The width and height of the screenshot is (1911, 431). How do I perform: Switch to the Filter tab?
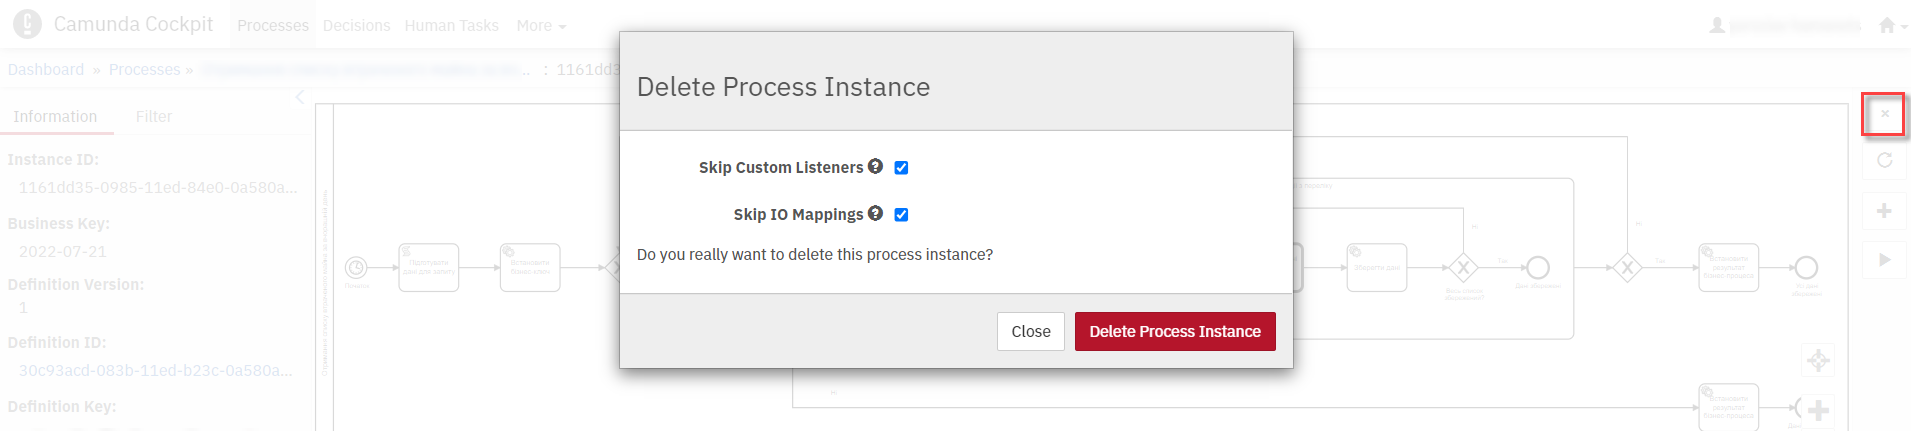point(154,117)
